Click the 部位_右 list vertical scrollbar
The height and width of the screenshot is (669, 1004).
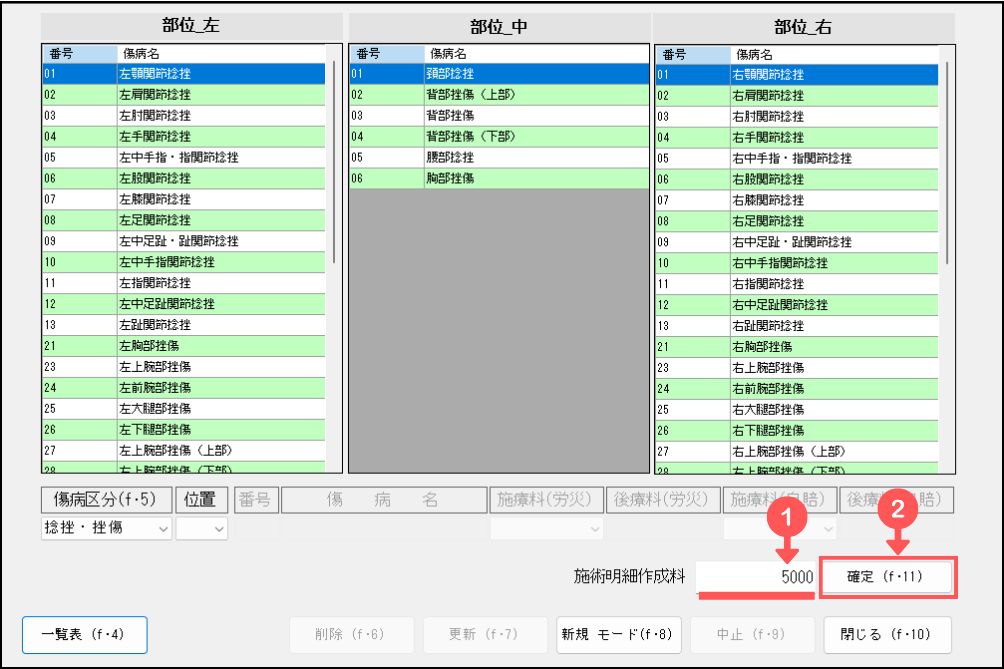click(947, 160)
